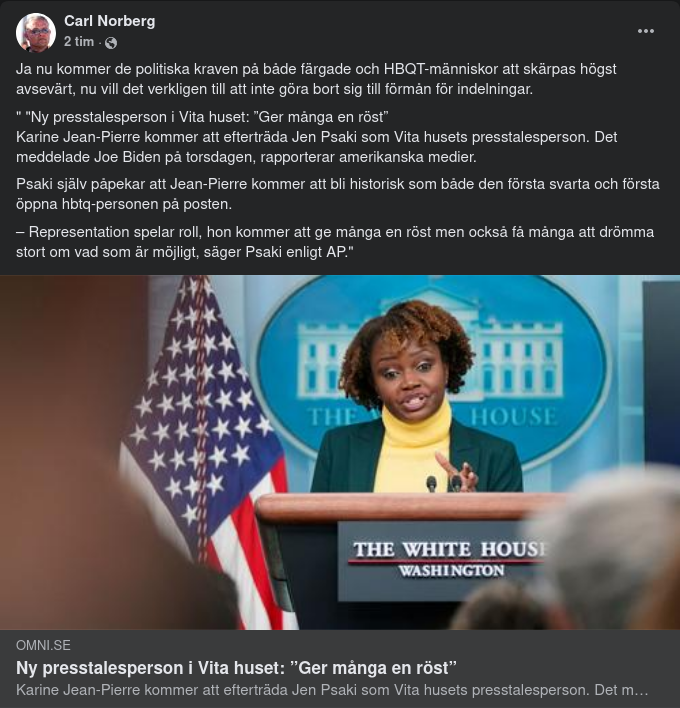Open the OMNI.SE source label
This screenshot has width=680, height=708.
(43, 645)
